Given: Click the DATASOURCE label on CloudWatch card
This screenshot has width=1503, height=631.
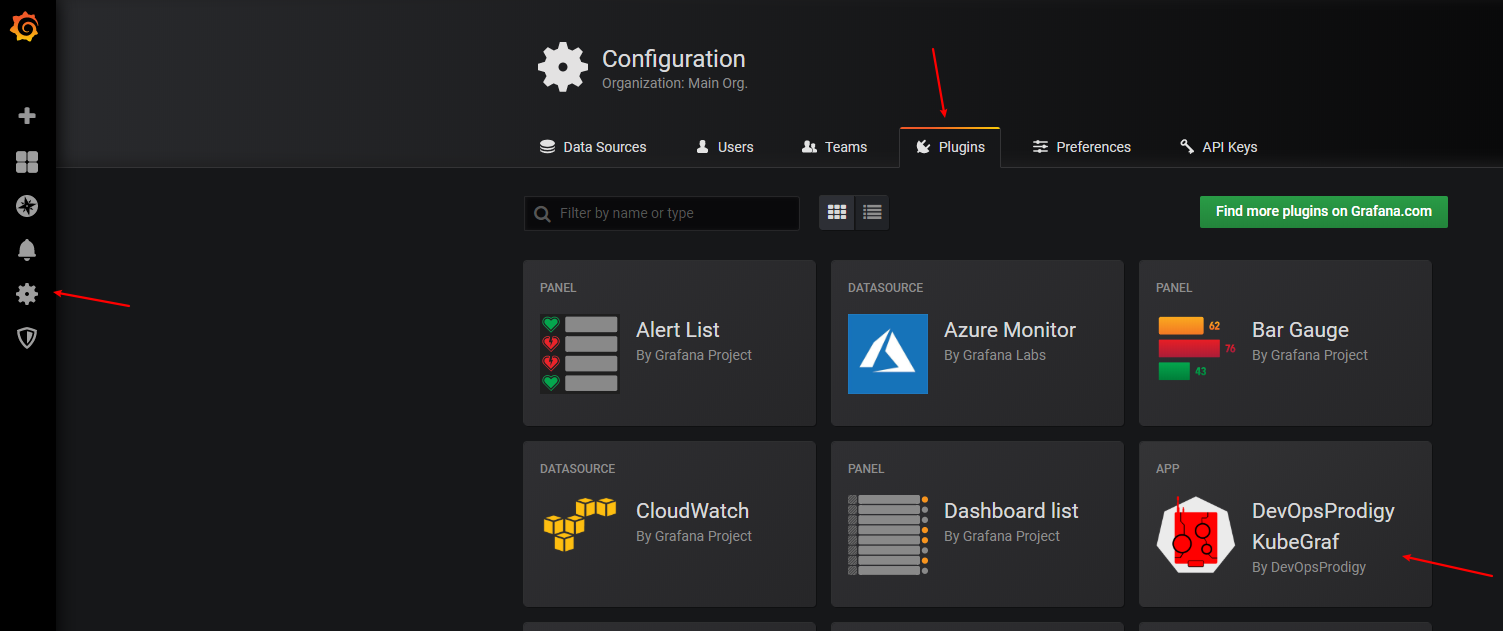Looking at the screenshot, I should point(577,469).
